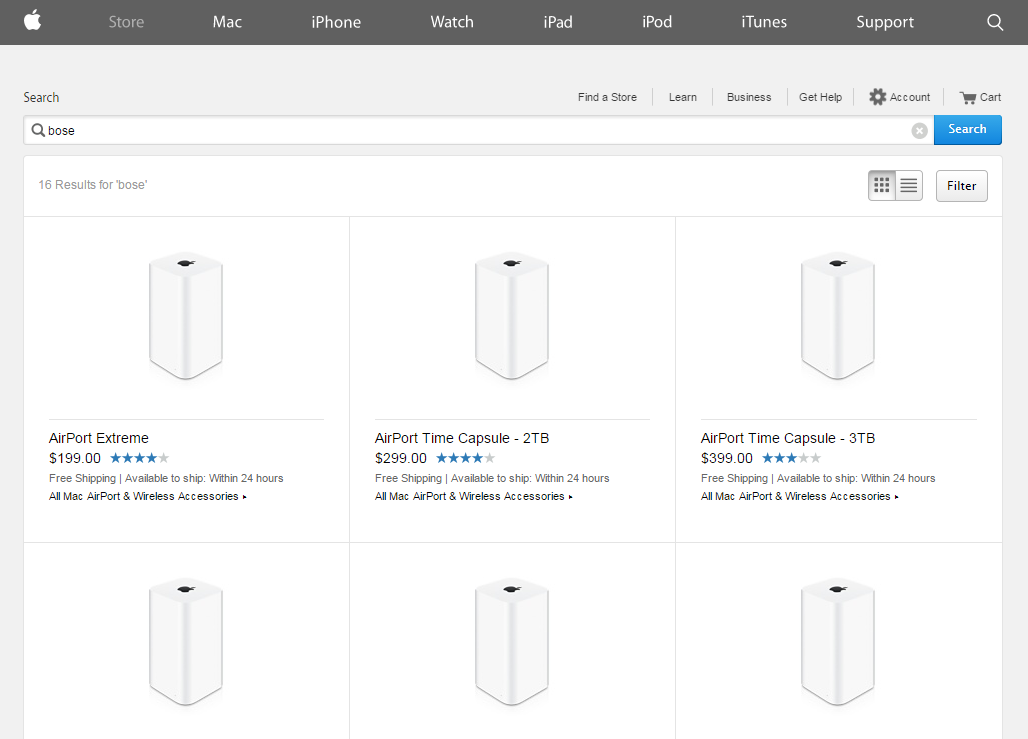
Task: Focus the search field containing 'bose'
Action: point(479,130)
